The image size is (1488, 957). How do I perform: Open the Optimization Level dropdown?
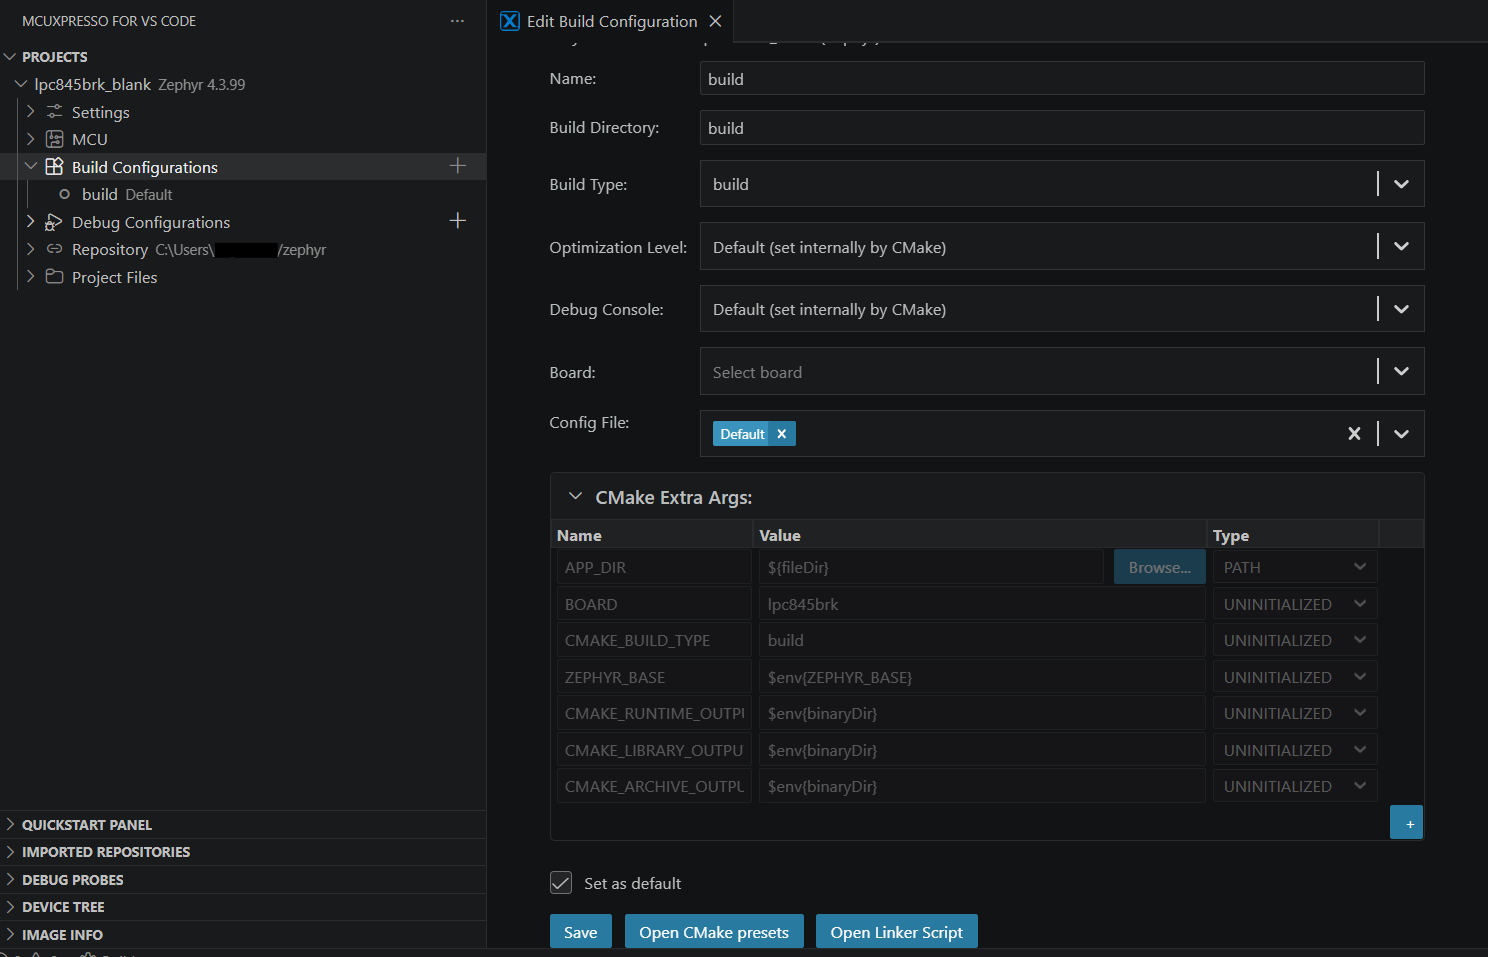click(x=1401, y=246)
